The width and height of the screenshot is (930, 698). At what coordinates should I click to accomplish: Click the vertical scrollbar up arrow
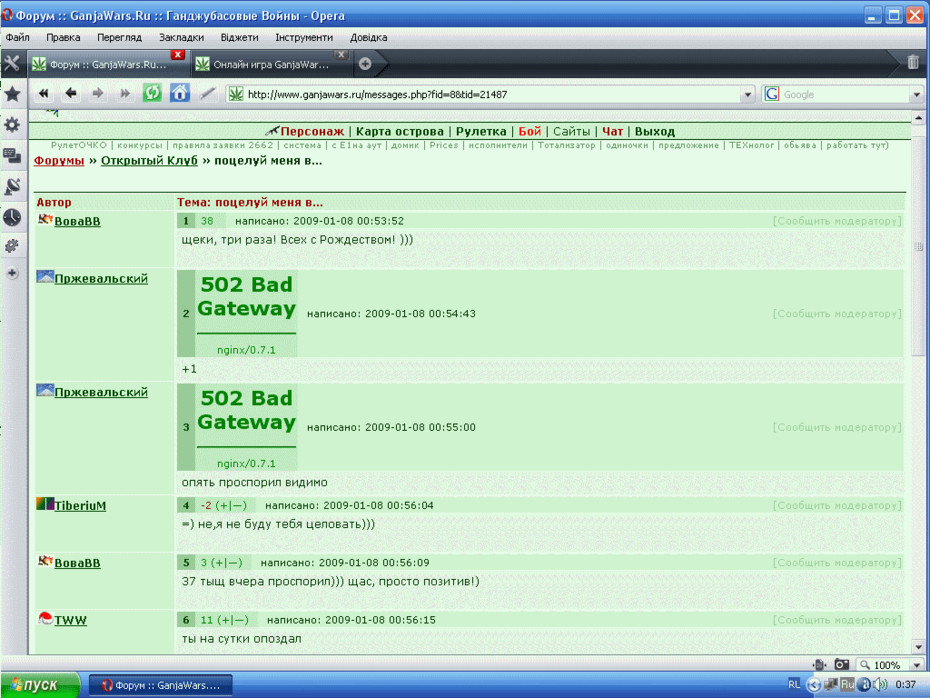[918, 118]
